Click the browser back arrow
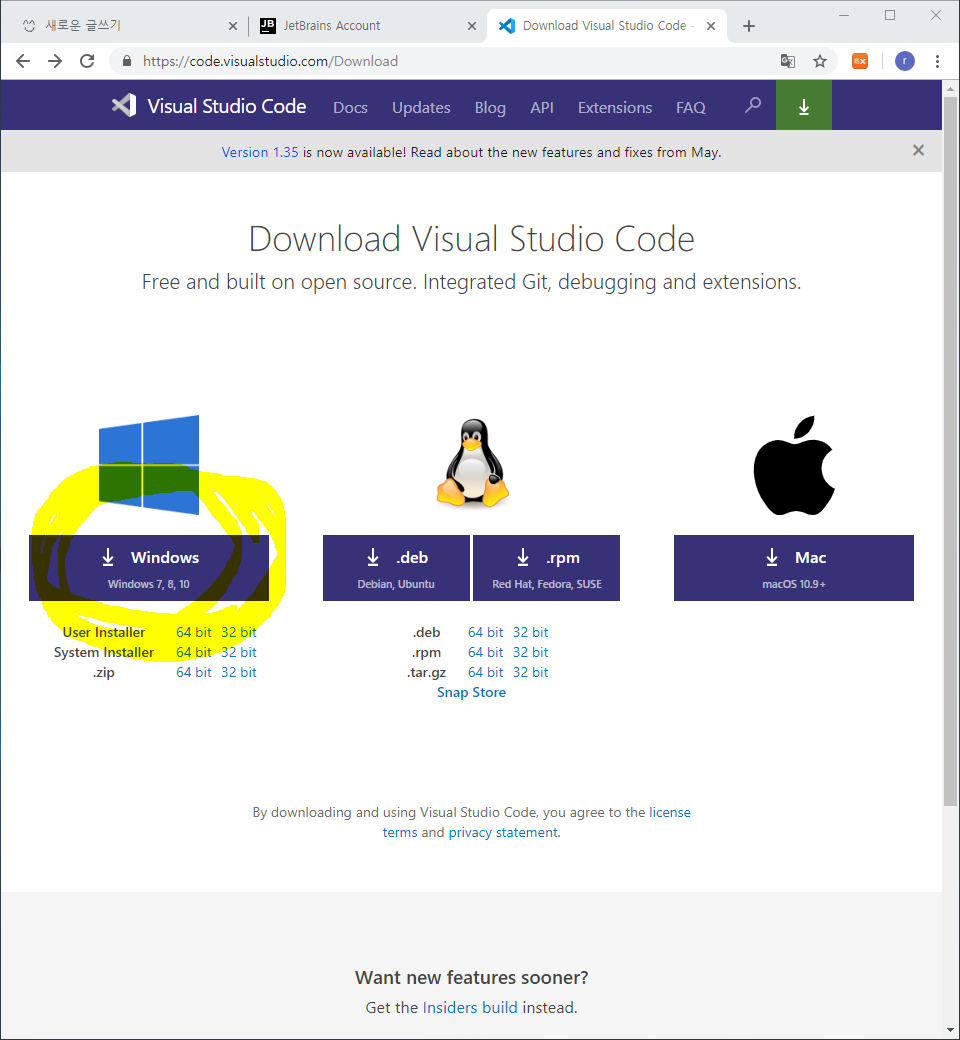The height and width of the screenshot is (1040, 960). pos(23,61)
